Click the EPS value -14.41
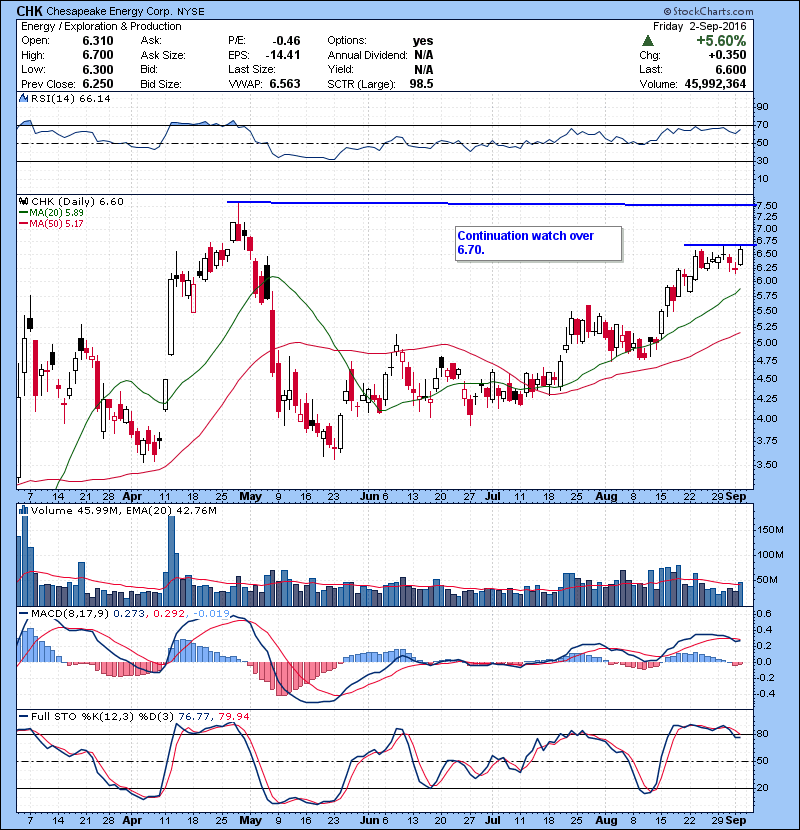800x830 pixels. coord(283,55)
